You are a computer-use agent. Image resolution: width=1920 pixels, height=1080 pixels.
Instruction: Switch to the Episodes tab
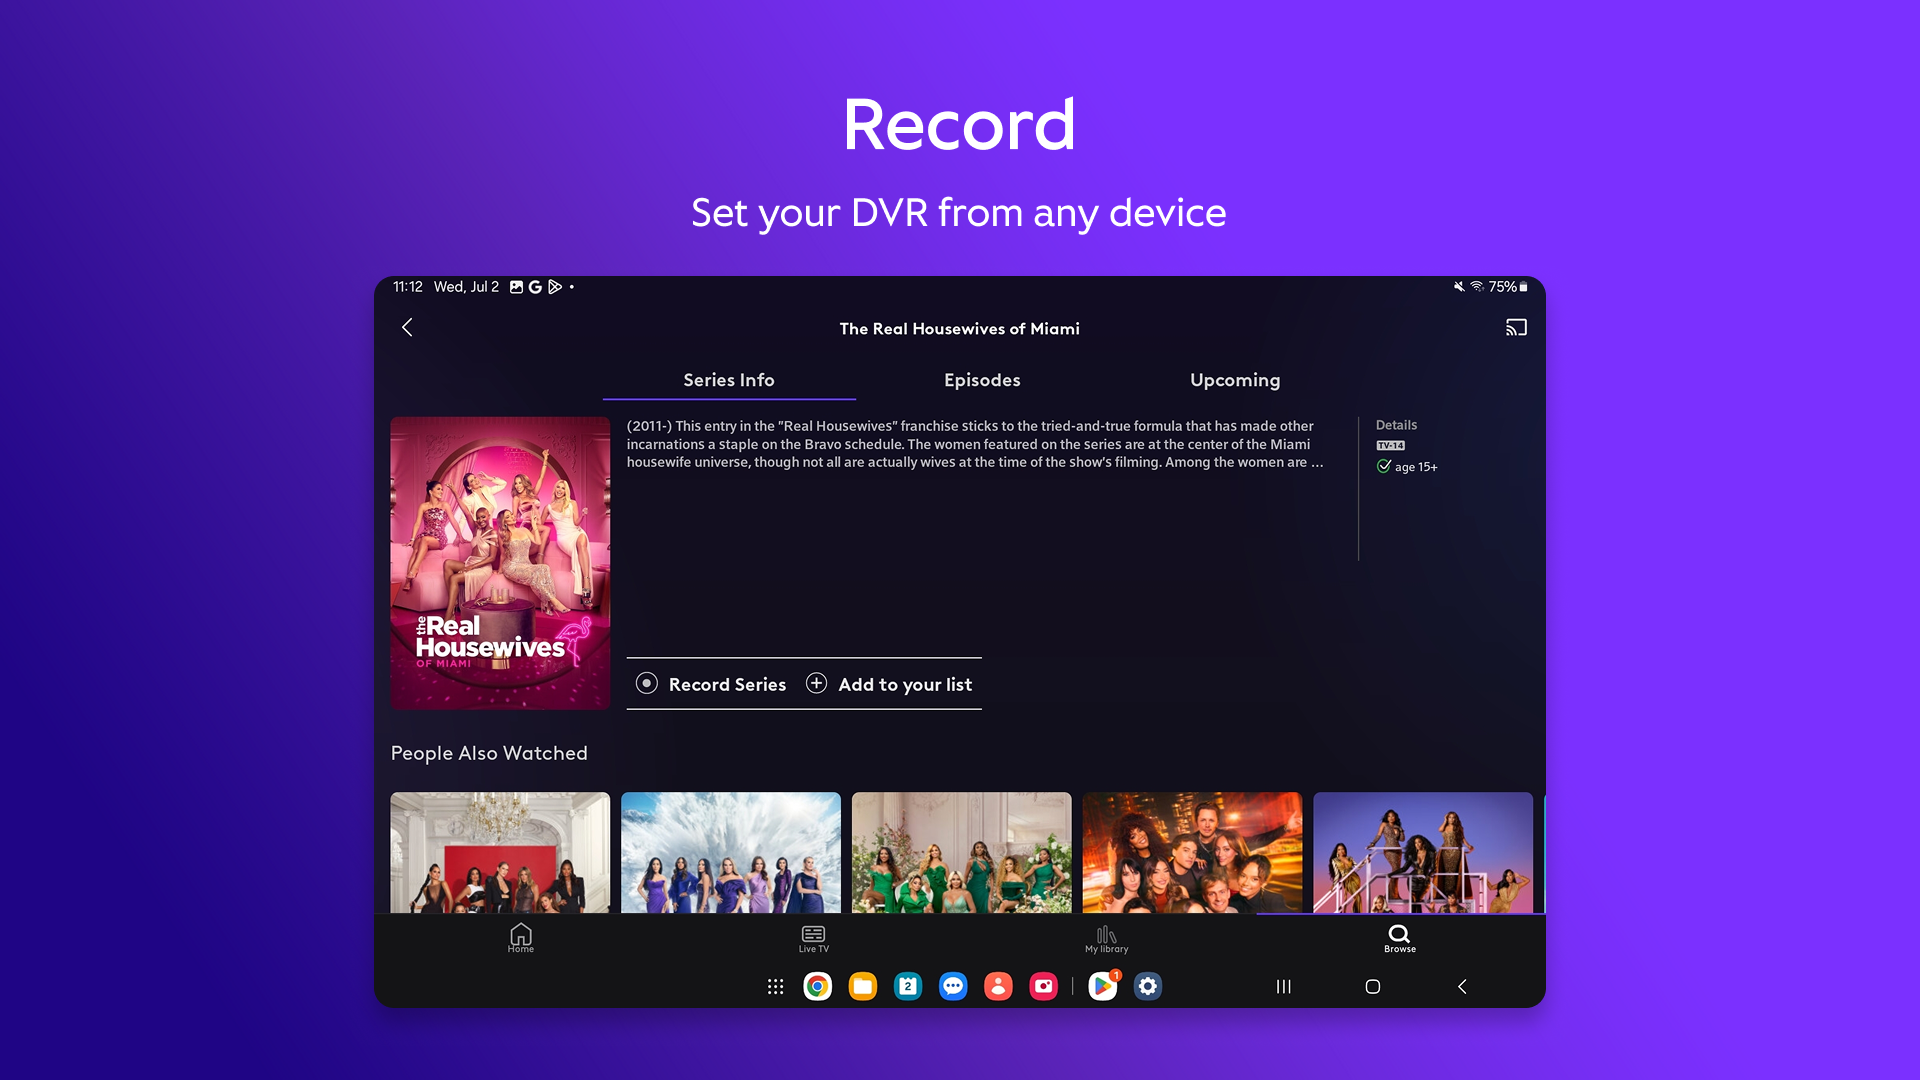click(982, 380)
